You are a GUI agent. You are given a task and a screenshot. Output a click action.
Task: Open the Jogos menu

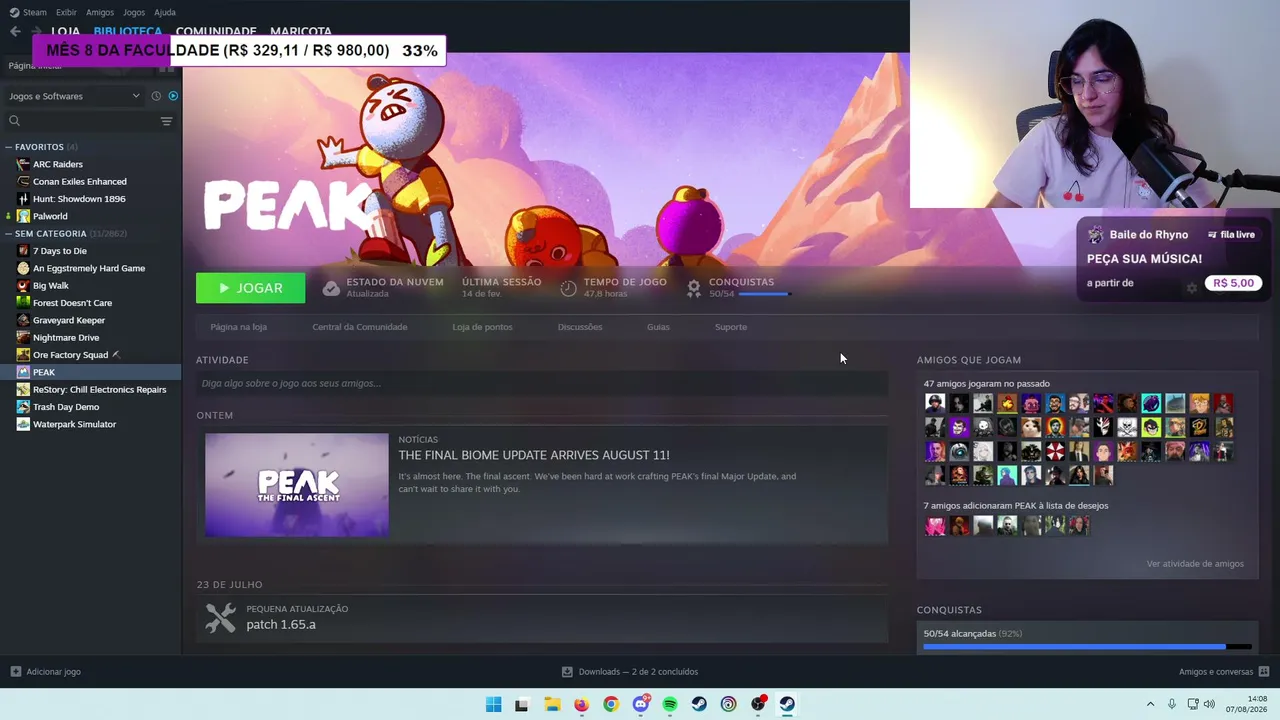pos(134,12)
